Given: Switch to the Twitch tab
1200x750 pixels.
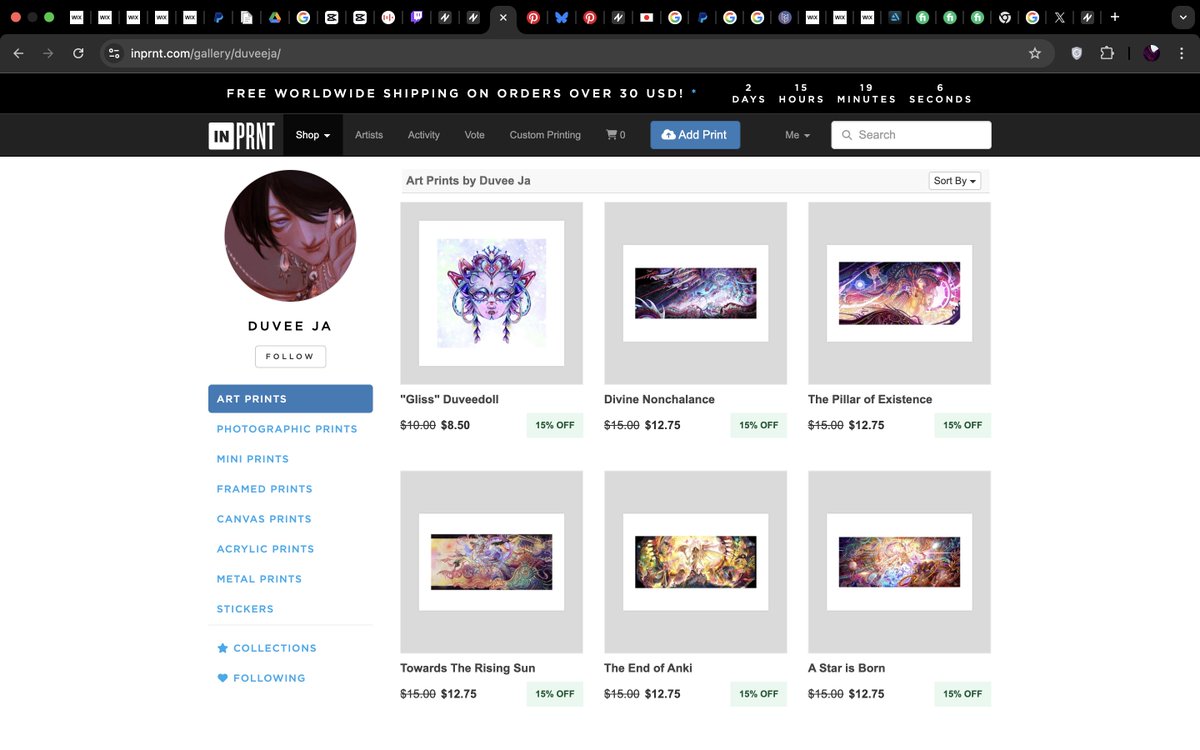Looking at the screenshot, I should pyautogui.click(x=416, y=17).
